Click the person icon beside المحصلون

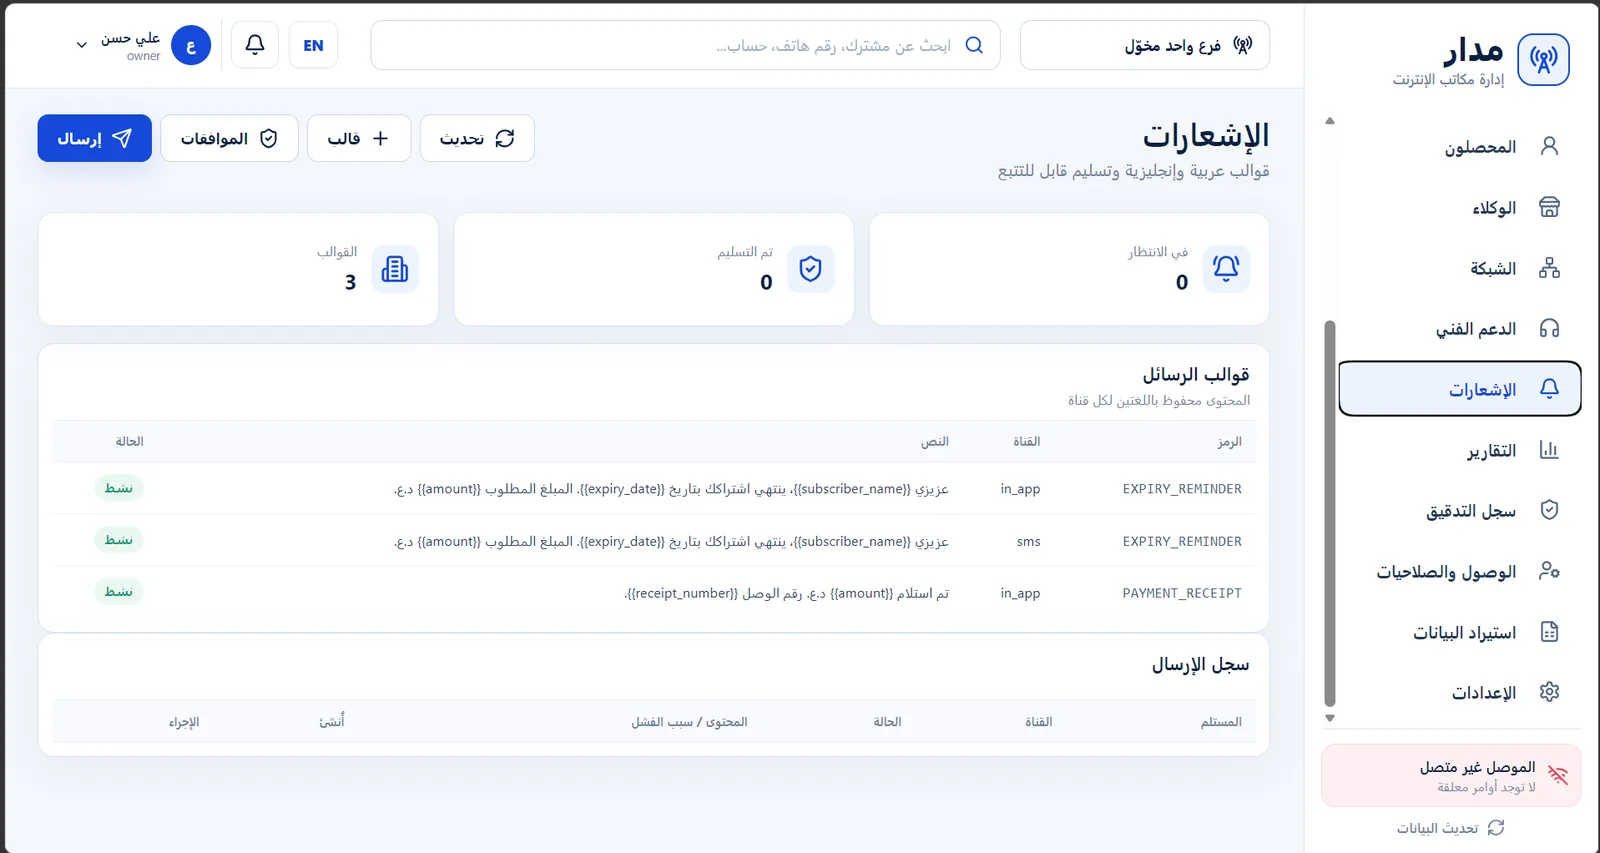pyautogui.click(x=1549, y=146)
